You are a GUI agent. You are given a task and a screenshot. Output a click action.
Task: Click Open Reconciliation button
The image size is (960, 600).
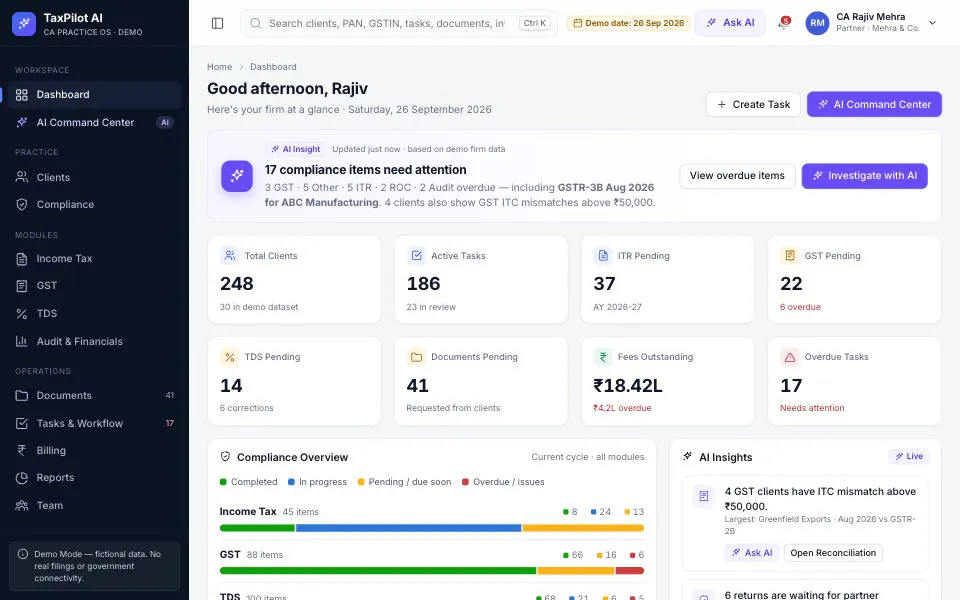click(x=833, y=553)
